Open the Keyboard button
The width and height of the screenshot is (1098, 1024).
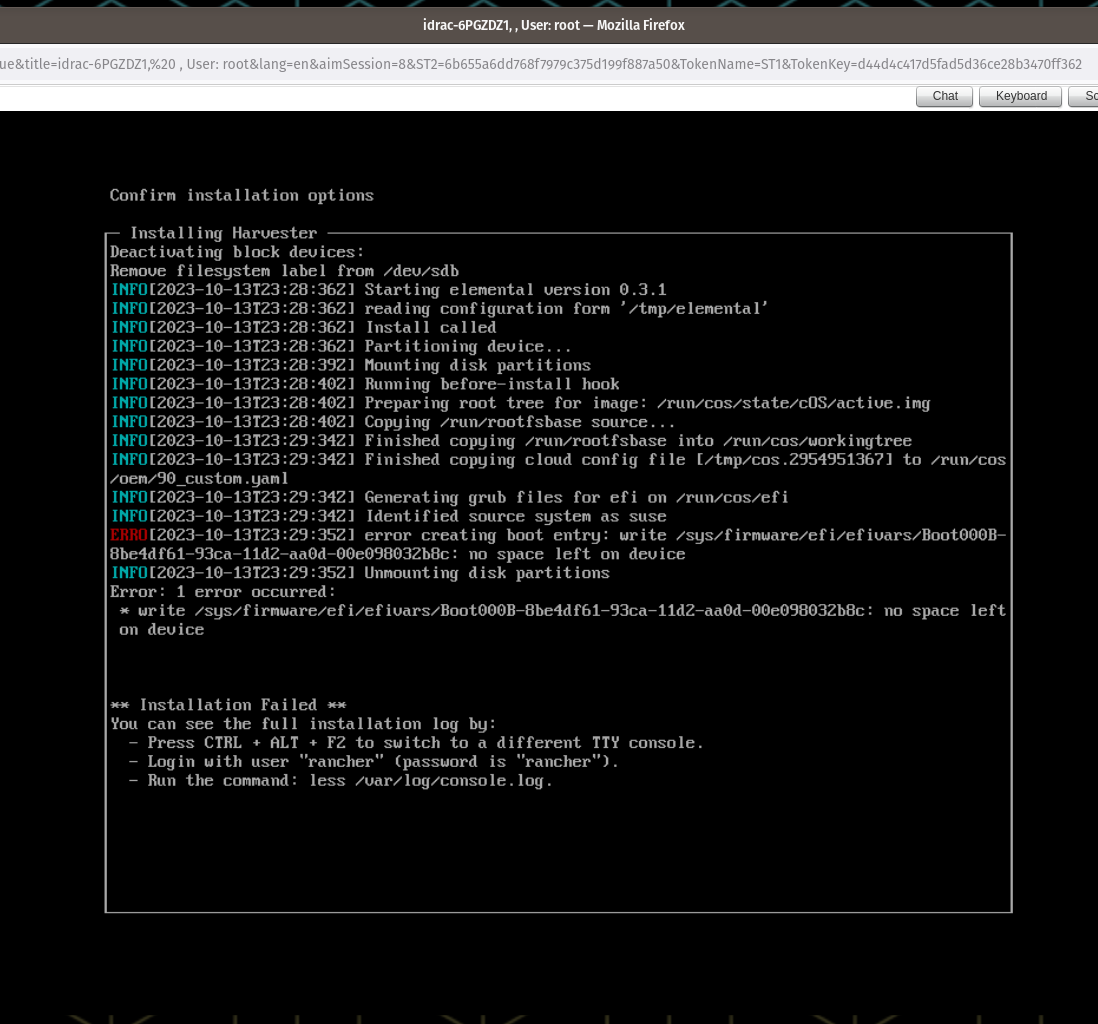click(x=1020, y=96)
